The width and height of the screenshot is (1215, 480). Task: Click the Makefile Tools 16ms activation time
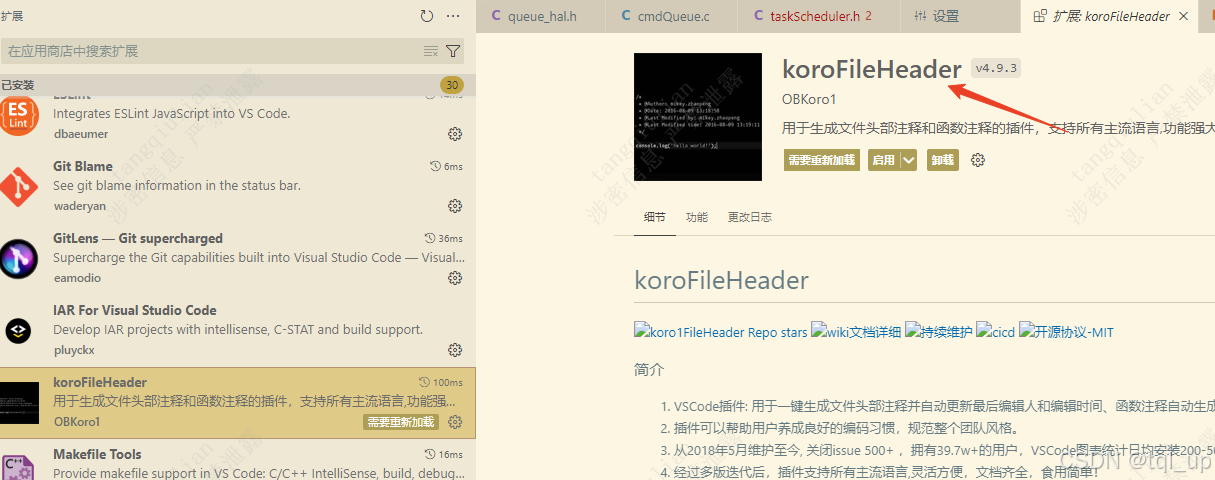click(443, 454)
